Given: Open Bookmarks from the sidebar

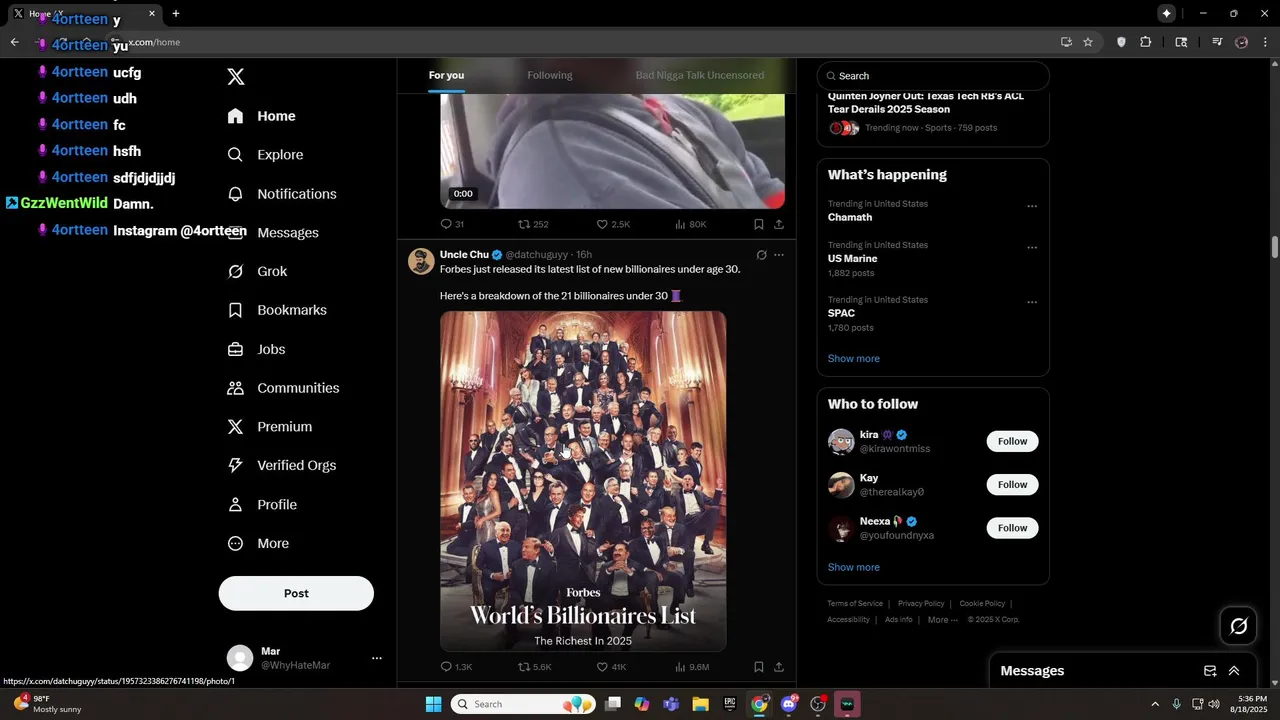Looking at the screenshot, I should pyautogui.click(x=277, y=310).
